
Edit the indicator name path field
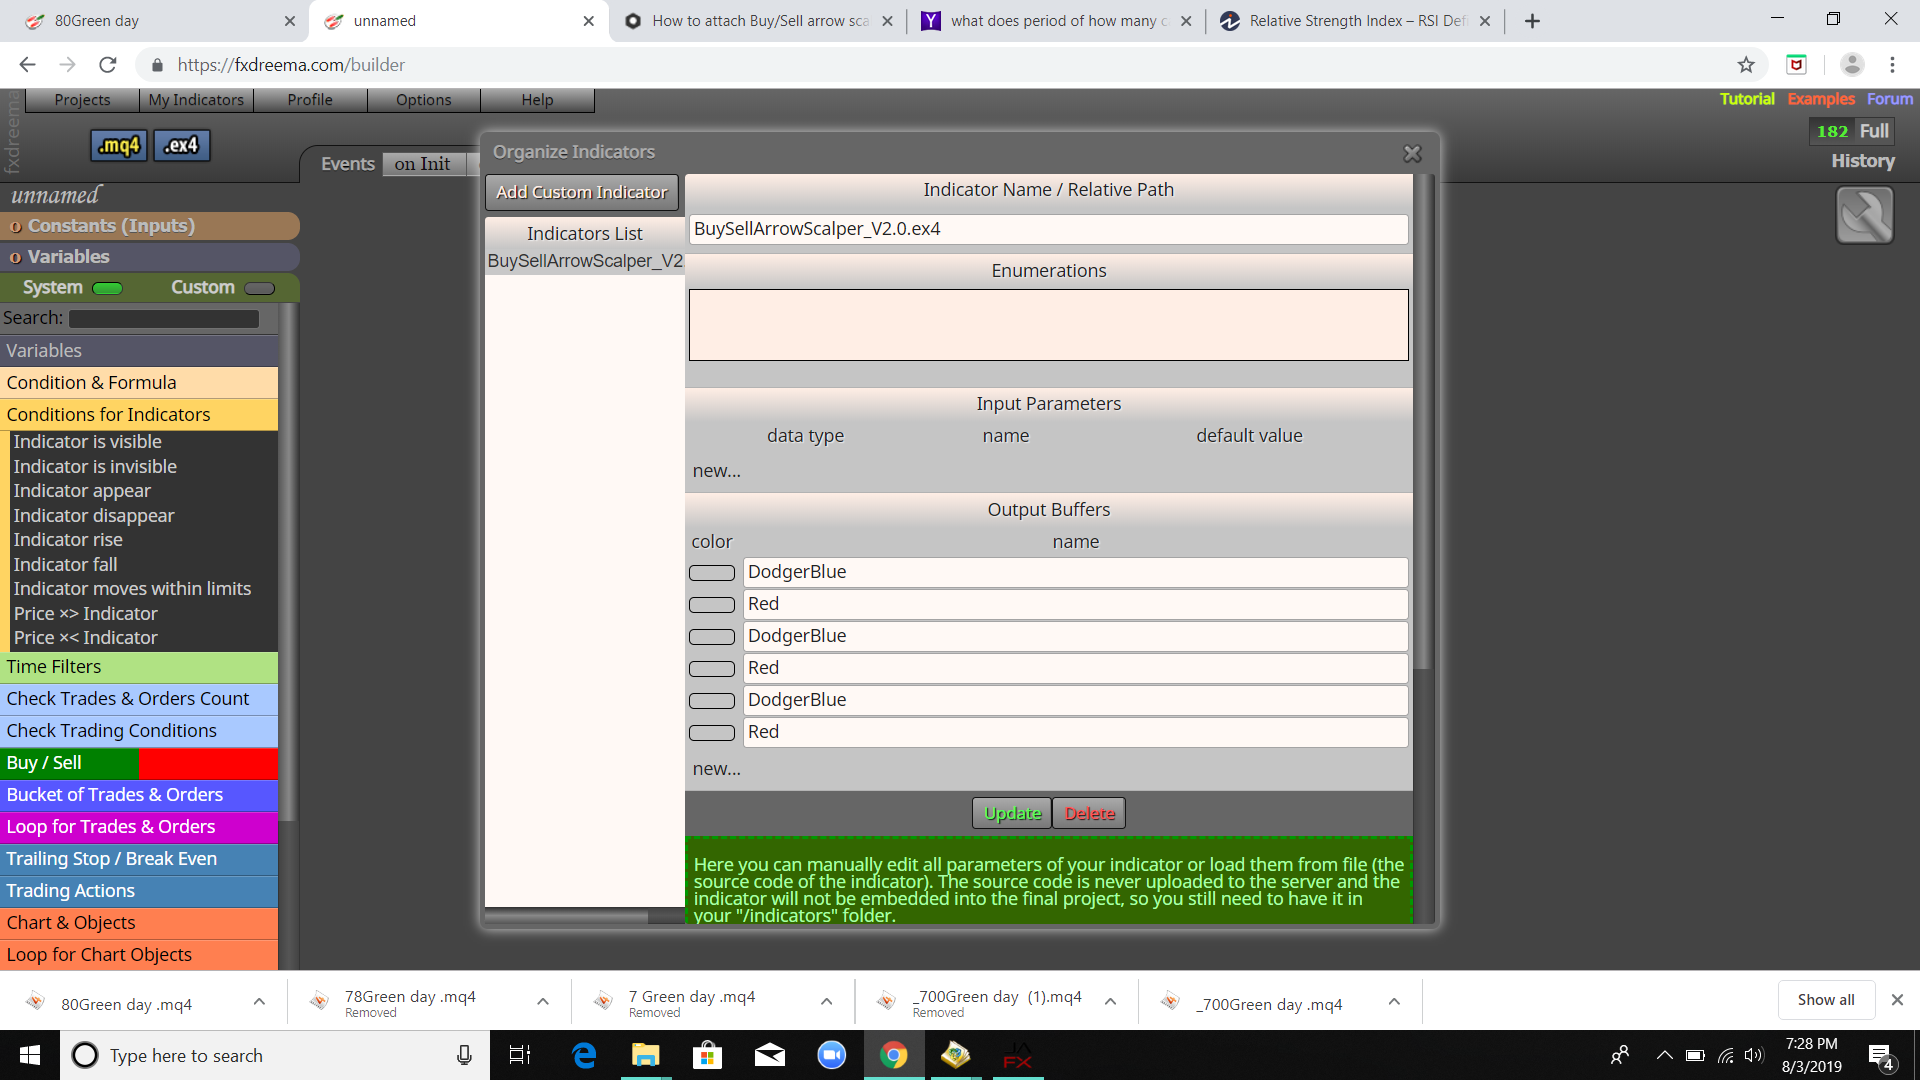[x=1048, y=229]
